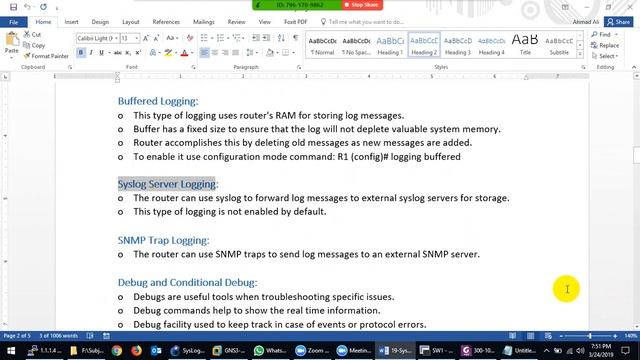Expand the Numbering list dropdown
This screenshot has height=360, width=640.
[x=228, y=38]
